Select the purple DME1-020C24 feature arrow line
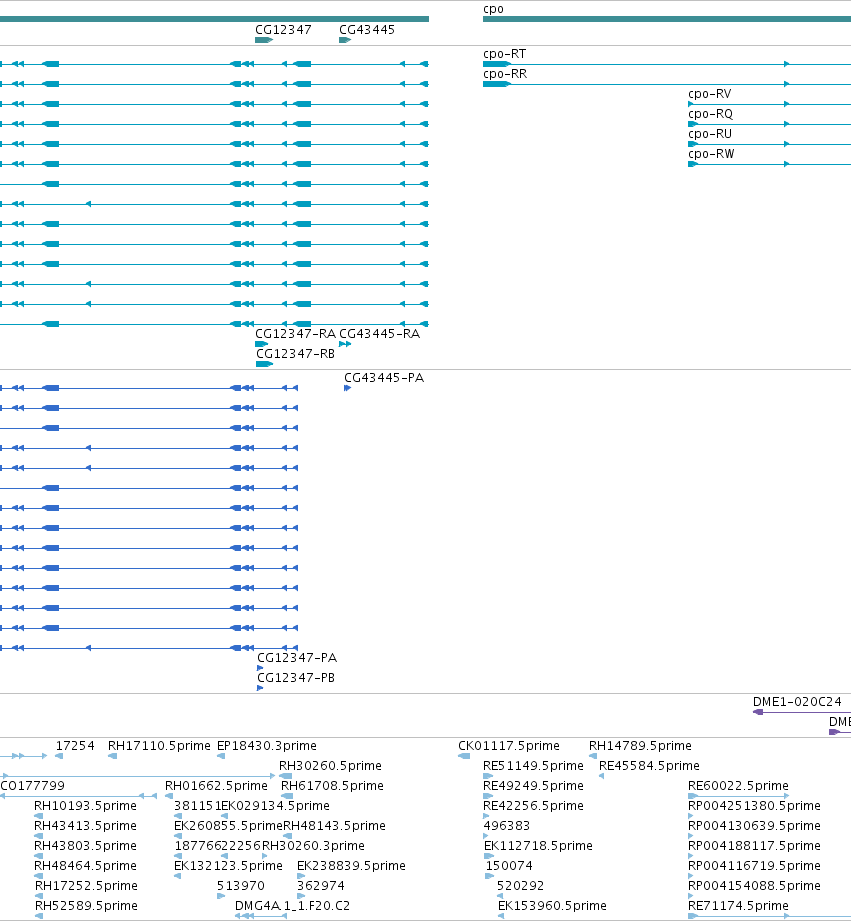 coord(802,712)
